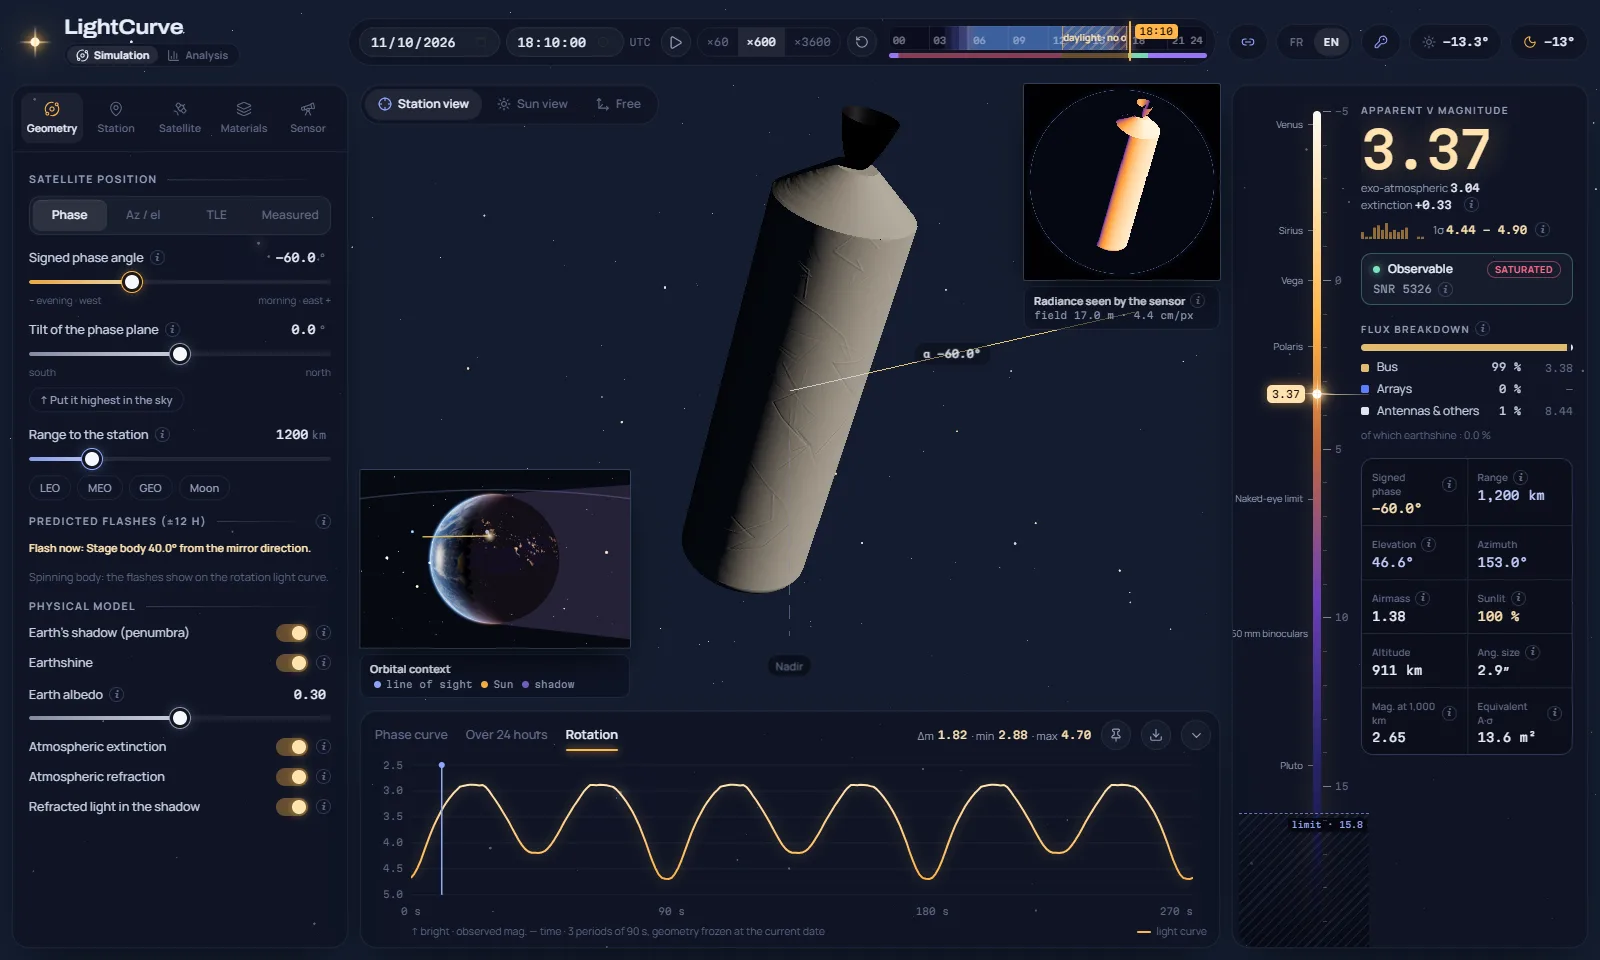The height and width of the screenshot is (960, 1600).
Task: Show info for Flux Breakdown heading
Action: pyautogui.click(x=1483, y=329)
